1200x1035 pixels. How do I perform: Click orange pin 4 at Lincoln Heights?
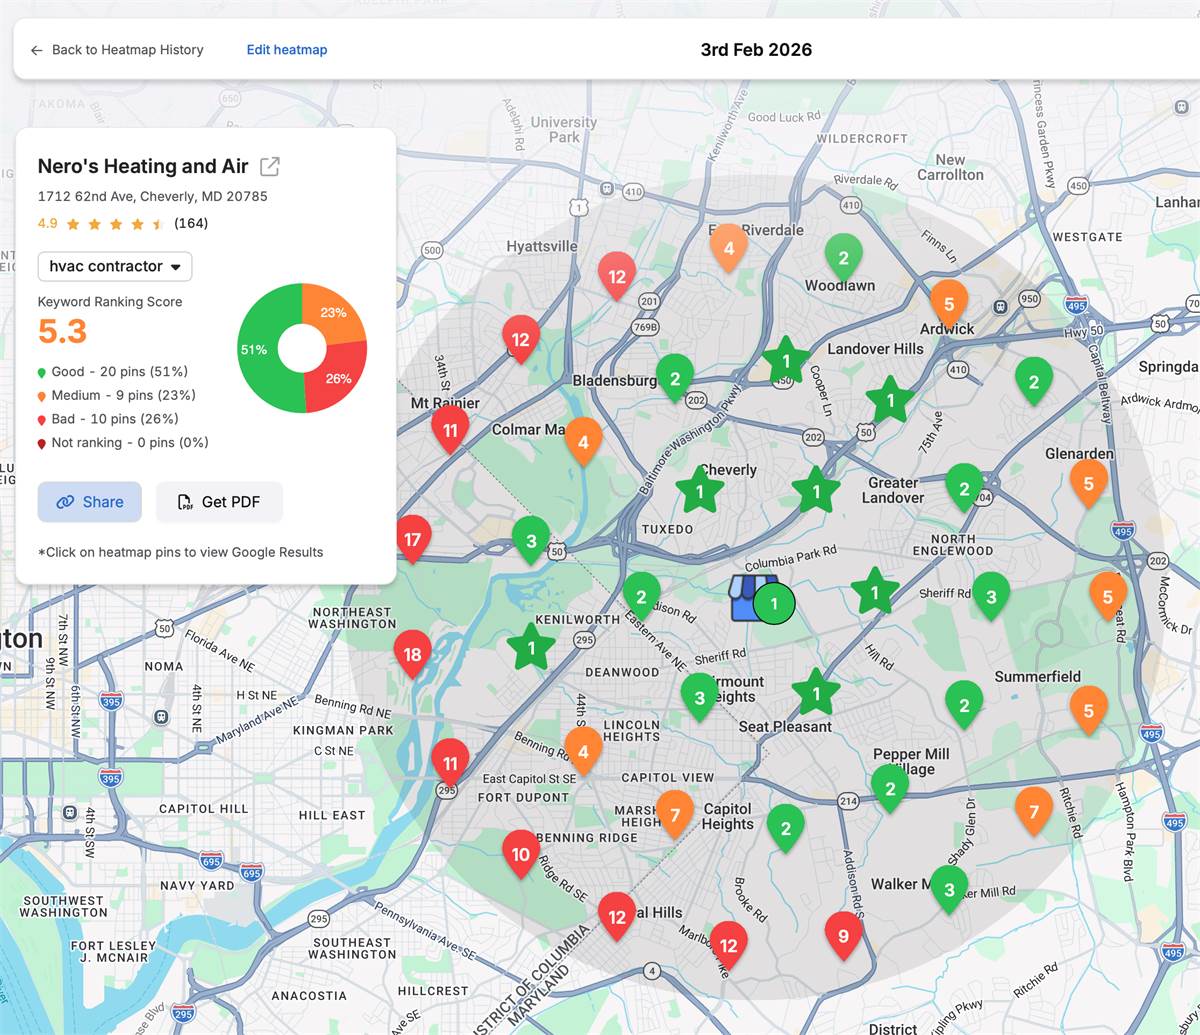tap(583, 753)
